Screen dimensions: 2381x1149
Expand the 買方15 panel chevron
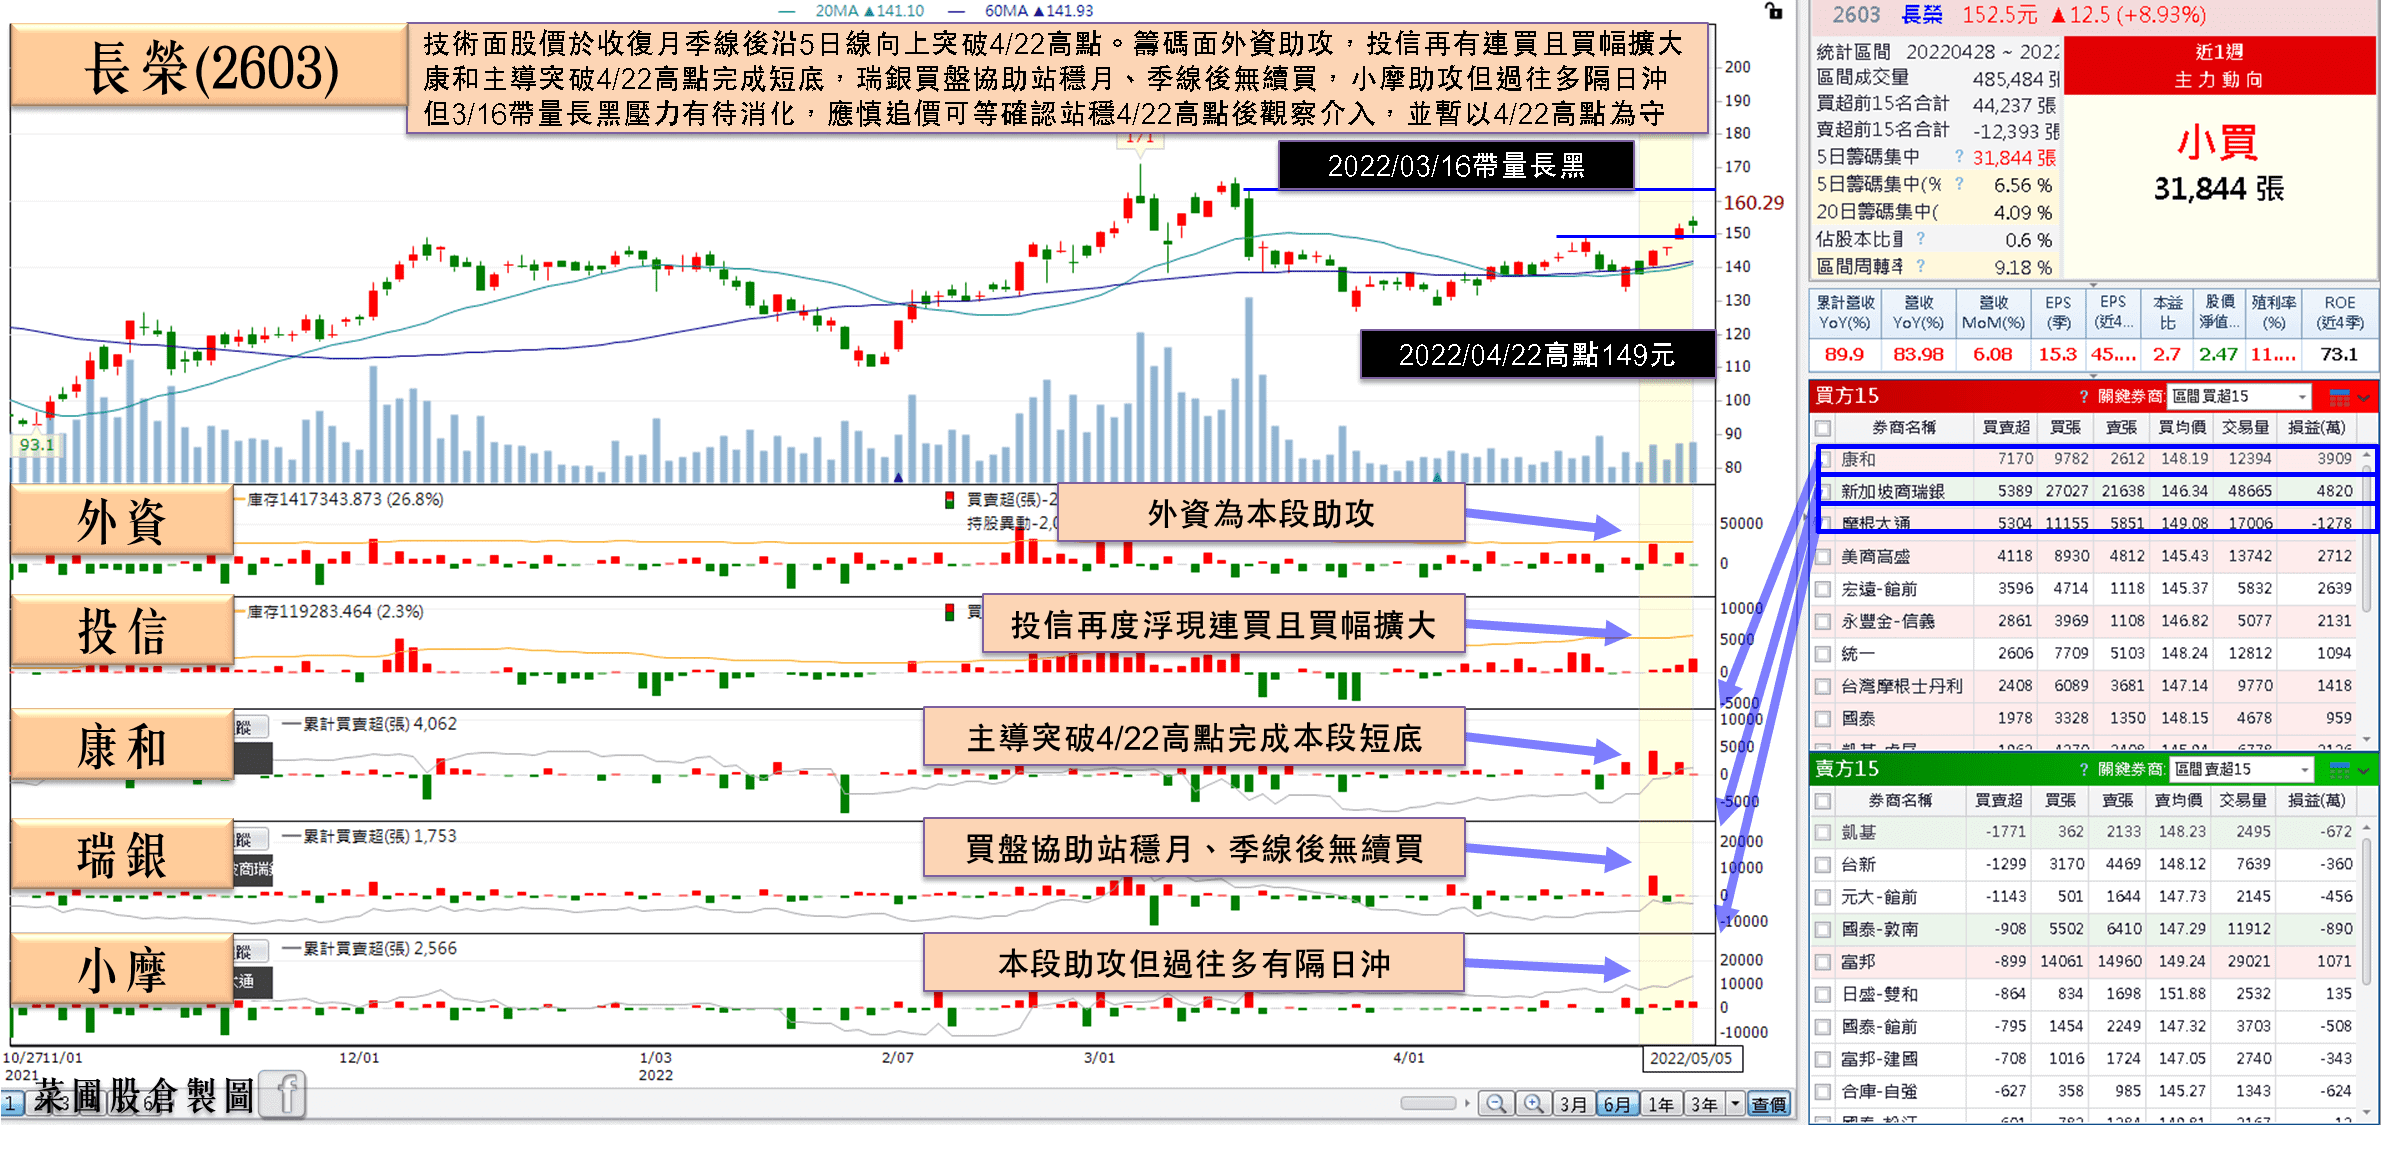2363,398
